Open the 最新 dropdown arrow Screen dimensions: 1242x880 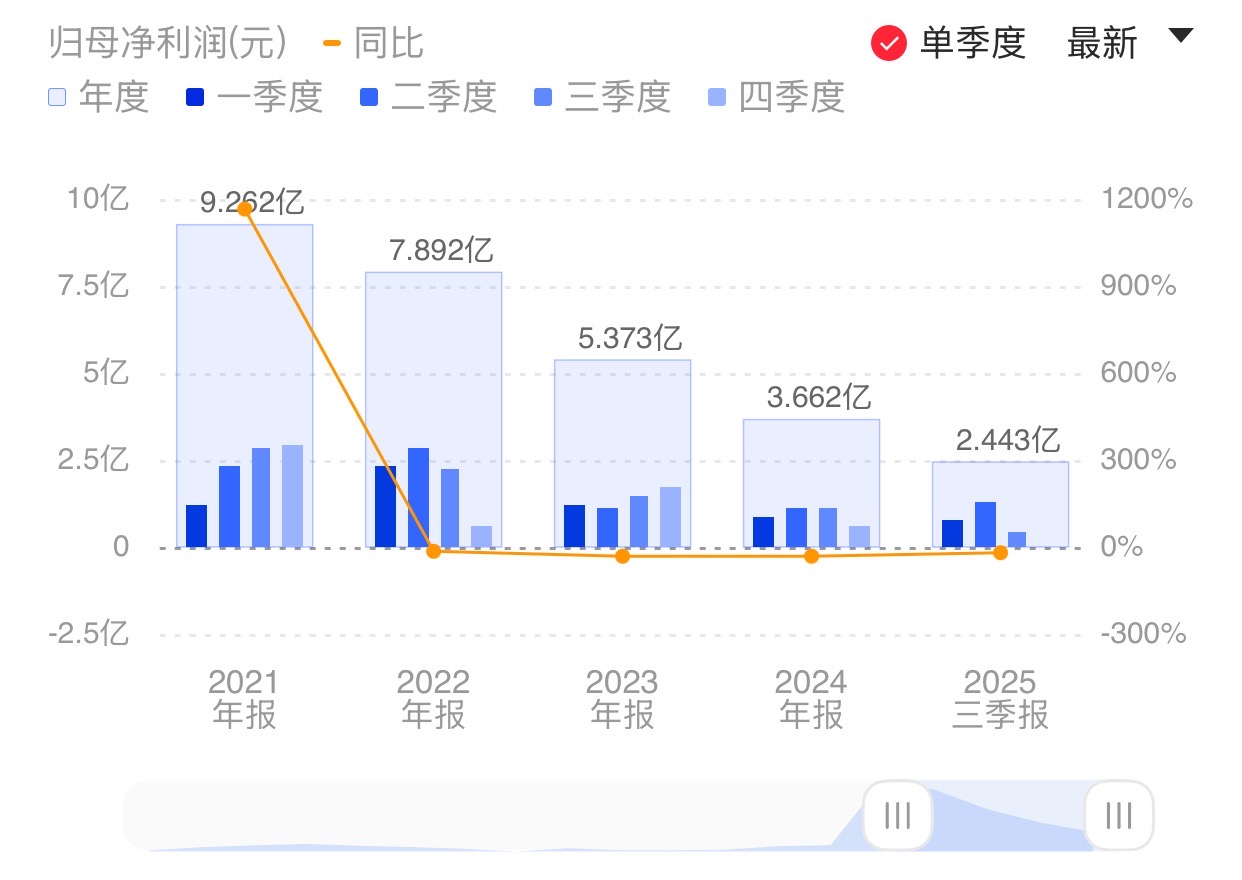[1180, 37]
